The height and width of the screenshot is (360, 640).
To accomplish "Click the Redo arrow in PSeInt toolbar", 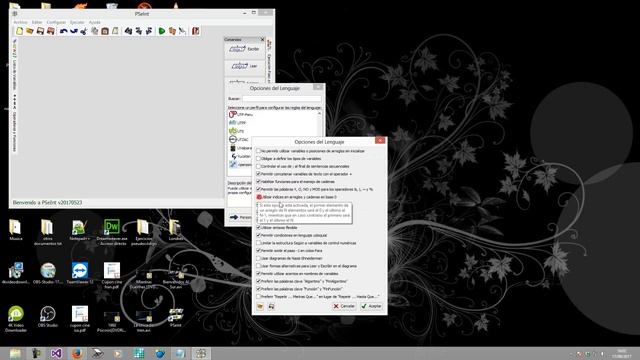I will pyautogui.click(x=73, y=31).
